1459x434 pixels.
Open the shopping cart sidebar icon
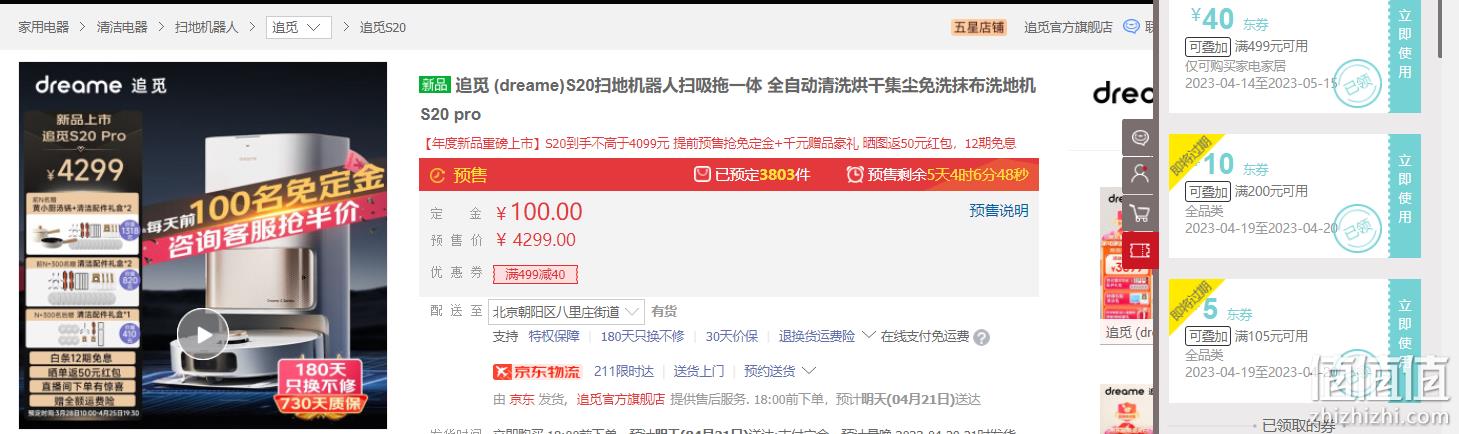point(1140,212)
